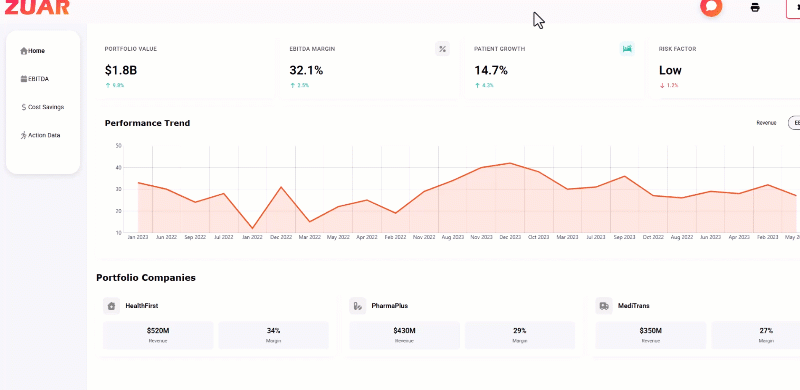Click the PharmaPlus pills icon
Image resolution: width=800 pixels, height=390 pixels.
coord(358,306)
